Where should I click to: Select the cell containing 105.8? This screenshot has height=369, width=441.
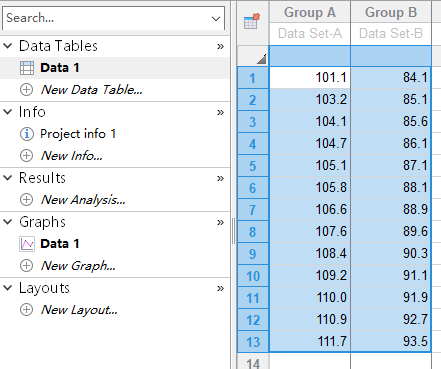coord(310,188)
